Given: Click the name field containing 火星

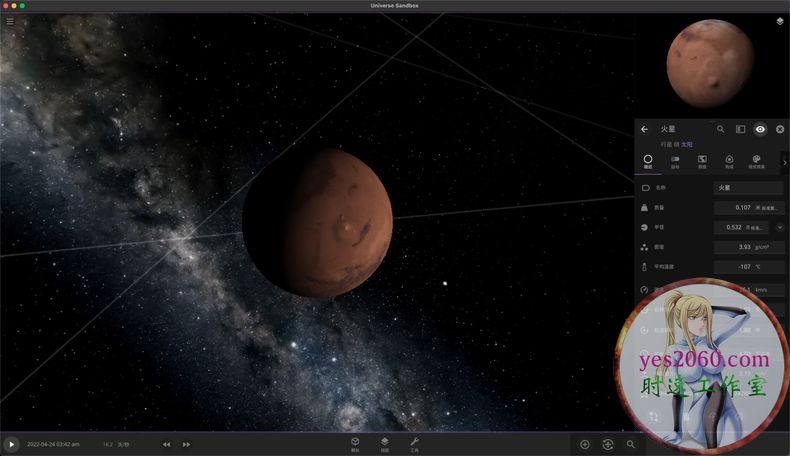Looking at the screenshot, I should 748,188.
